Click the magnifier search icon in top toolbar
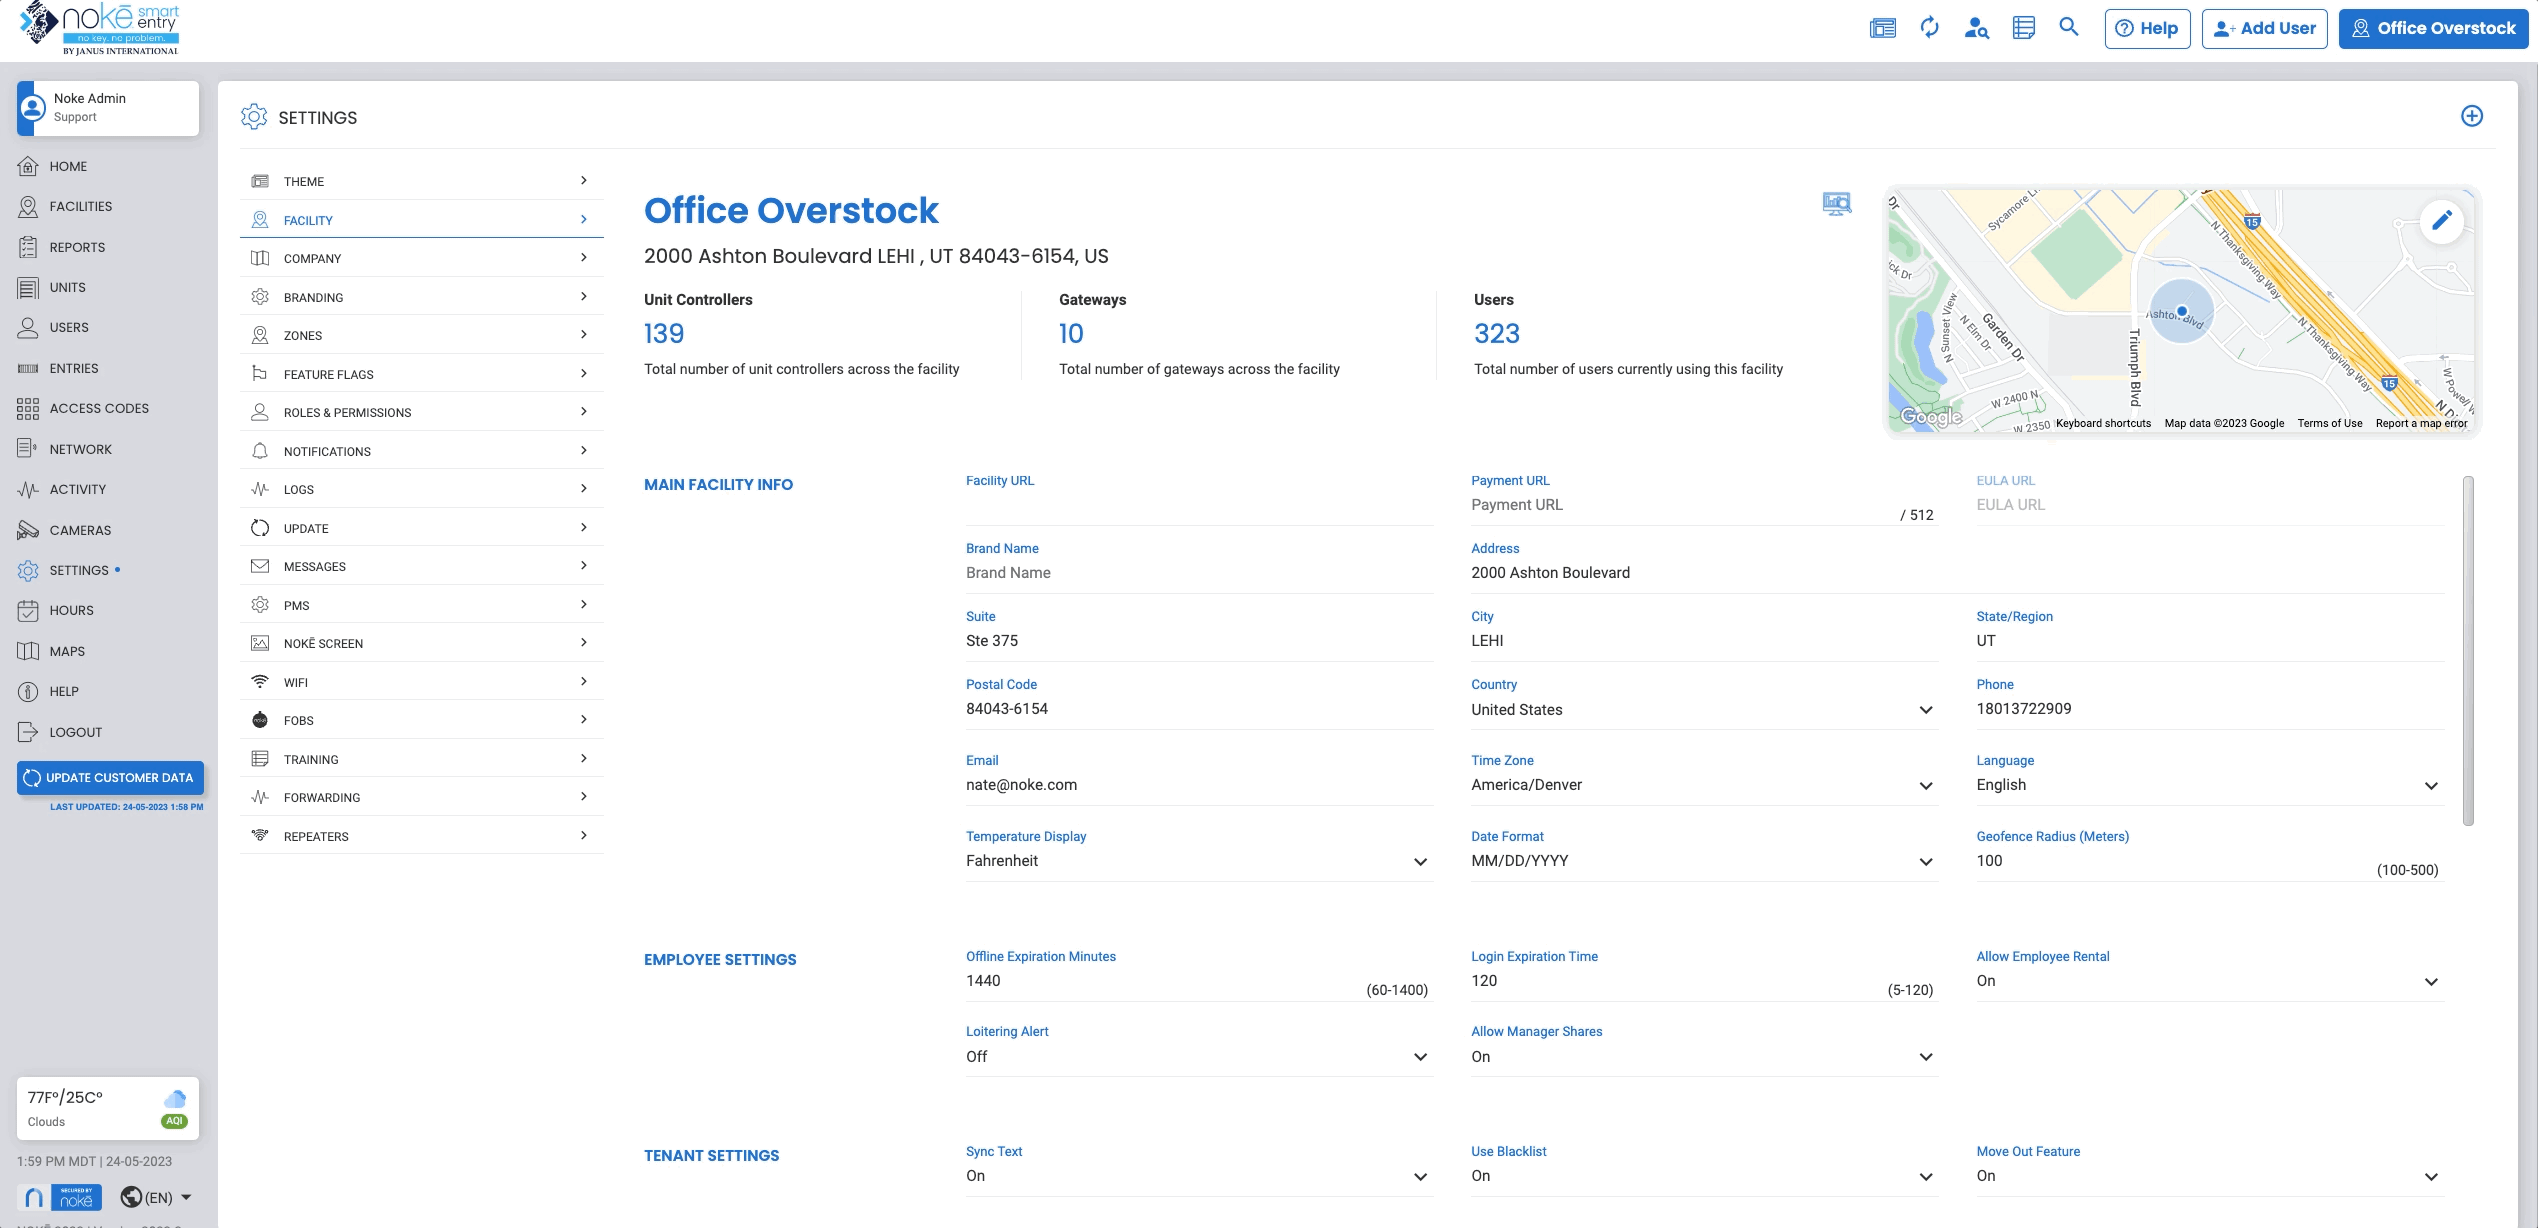Viewport: 2538px width, 1228px height. click(2069, 27)
